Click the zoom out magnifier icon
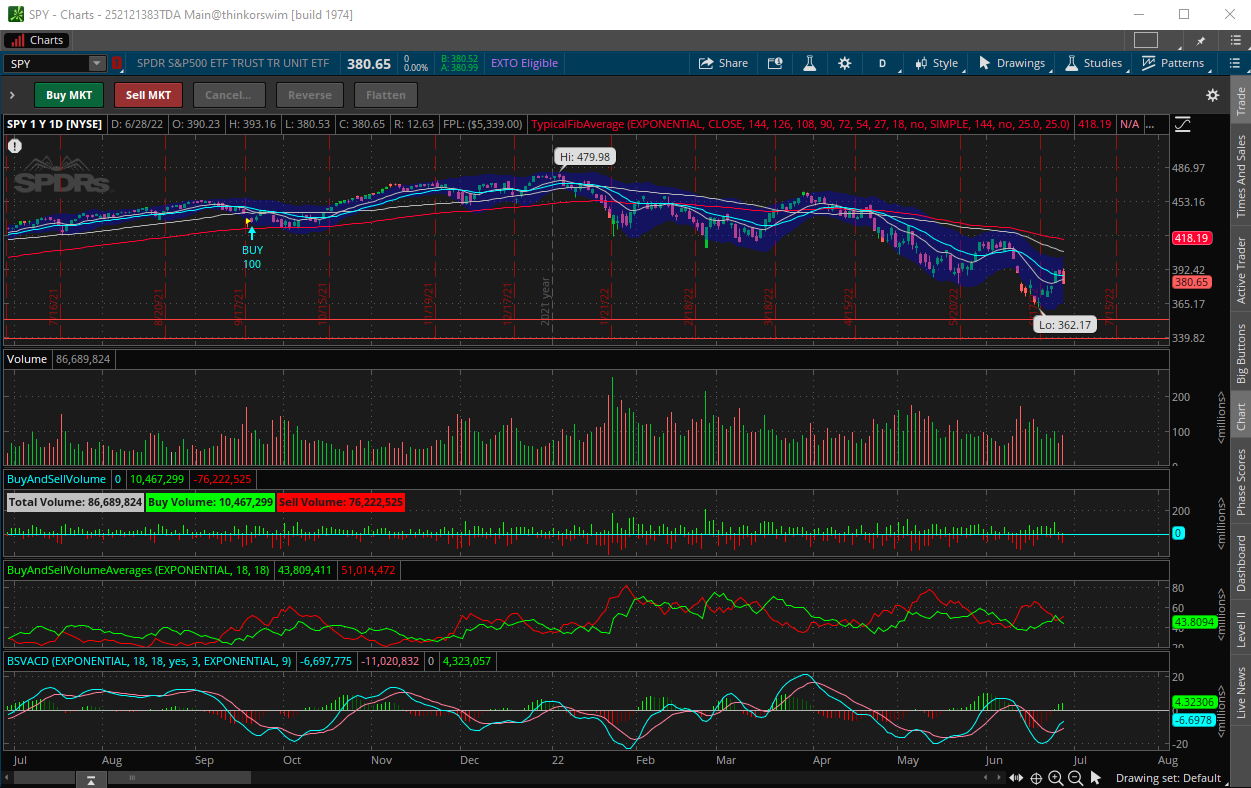1251x788 pixels. pyautogui.click(x=1074, y=778)
